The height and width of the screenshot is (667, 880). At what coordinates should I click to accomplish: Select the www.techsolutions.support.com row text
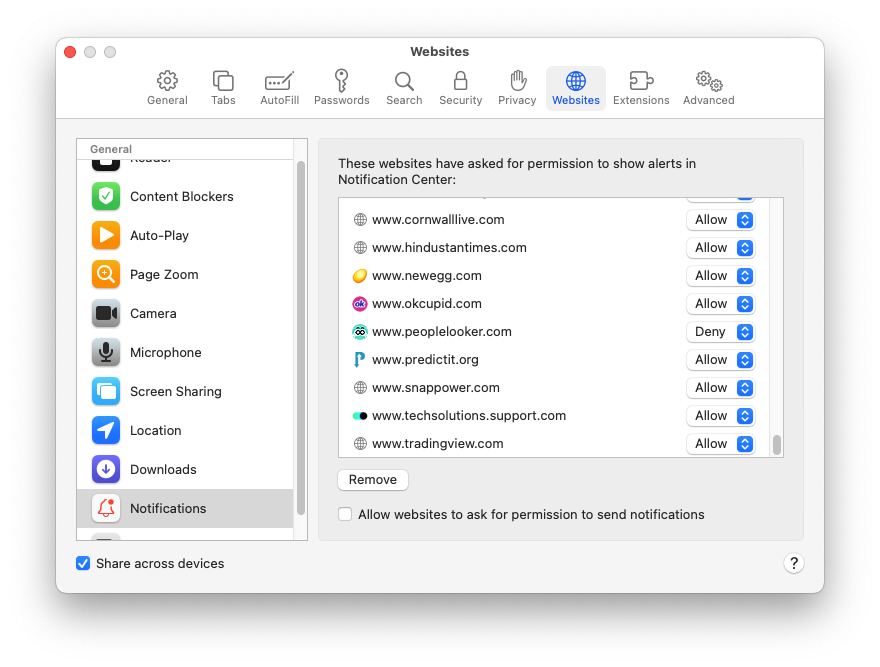point(469,415)
